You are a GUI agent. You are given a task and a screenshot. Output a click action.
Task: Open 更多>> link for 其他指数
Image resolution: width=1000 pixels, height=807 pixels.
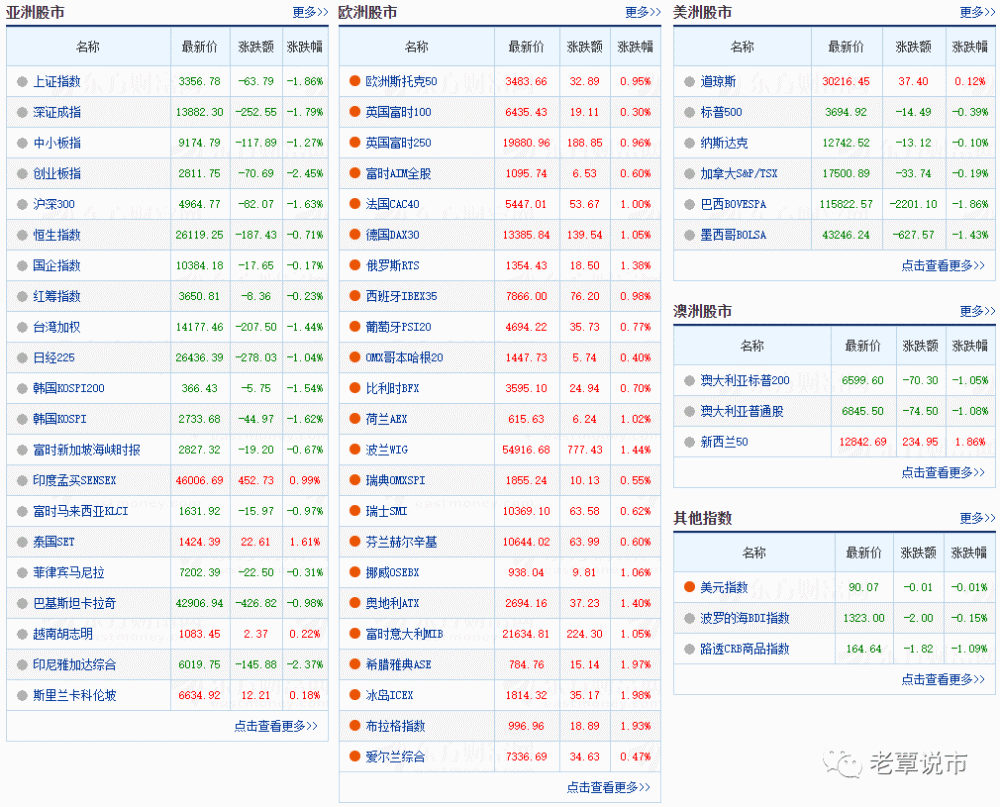978,518
